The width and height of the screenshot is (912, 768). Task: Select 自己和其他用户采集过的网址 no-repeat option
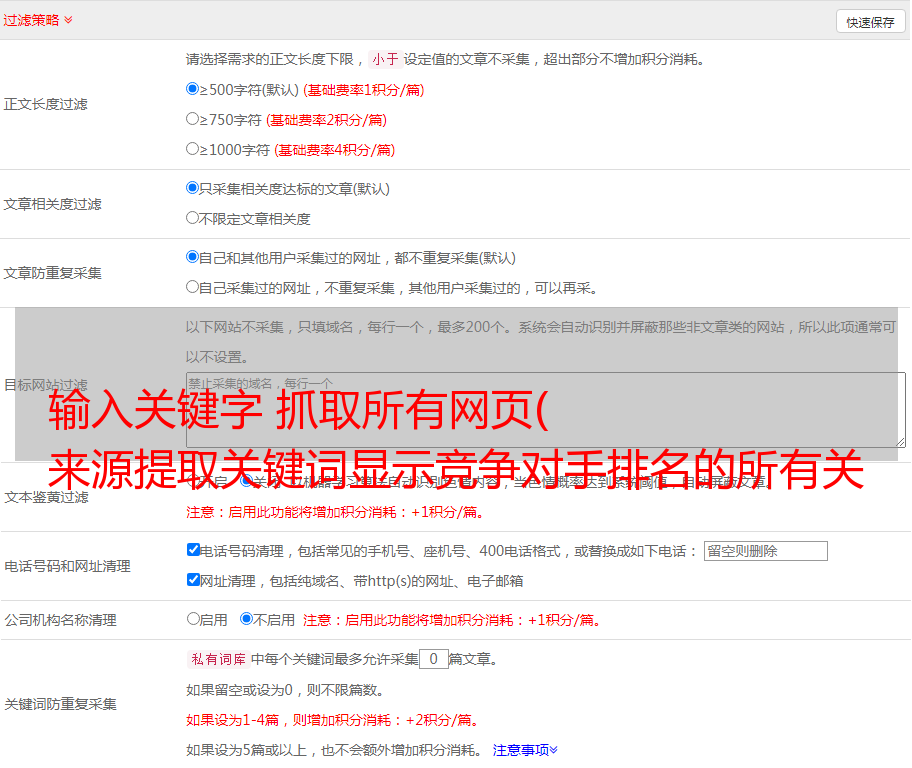pyautogui.click(x=193, y=257)
